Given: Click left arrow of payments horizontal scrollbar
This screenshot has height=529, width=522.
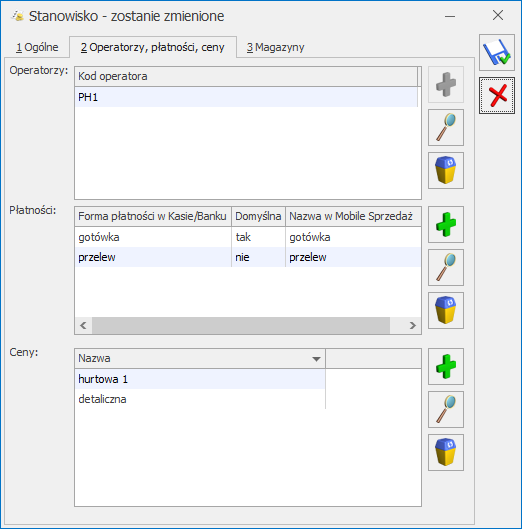Looking at the screenshot, I should coord(83,326).
